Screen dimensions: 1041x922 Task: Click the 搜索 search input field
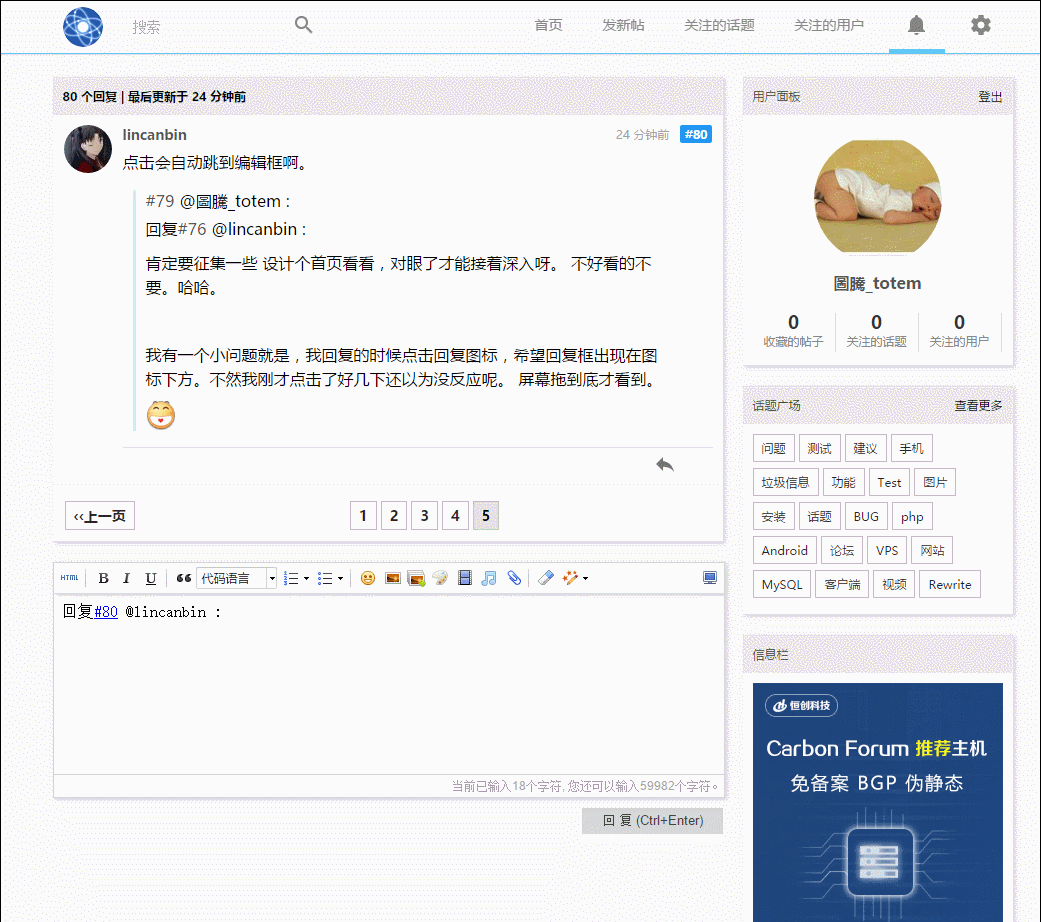pyautogui.click(x=206, y=27)
